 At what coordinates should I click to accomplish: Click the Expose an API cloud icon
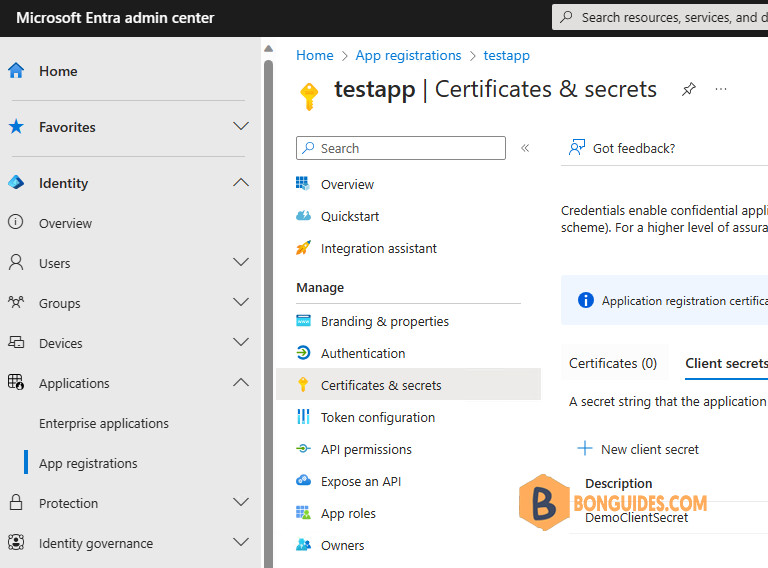pos(303,480)
